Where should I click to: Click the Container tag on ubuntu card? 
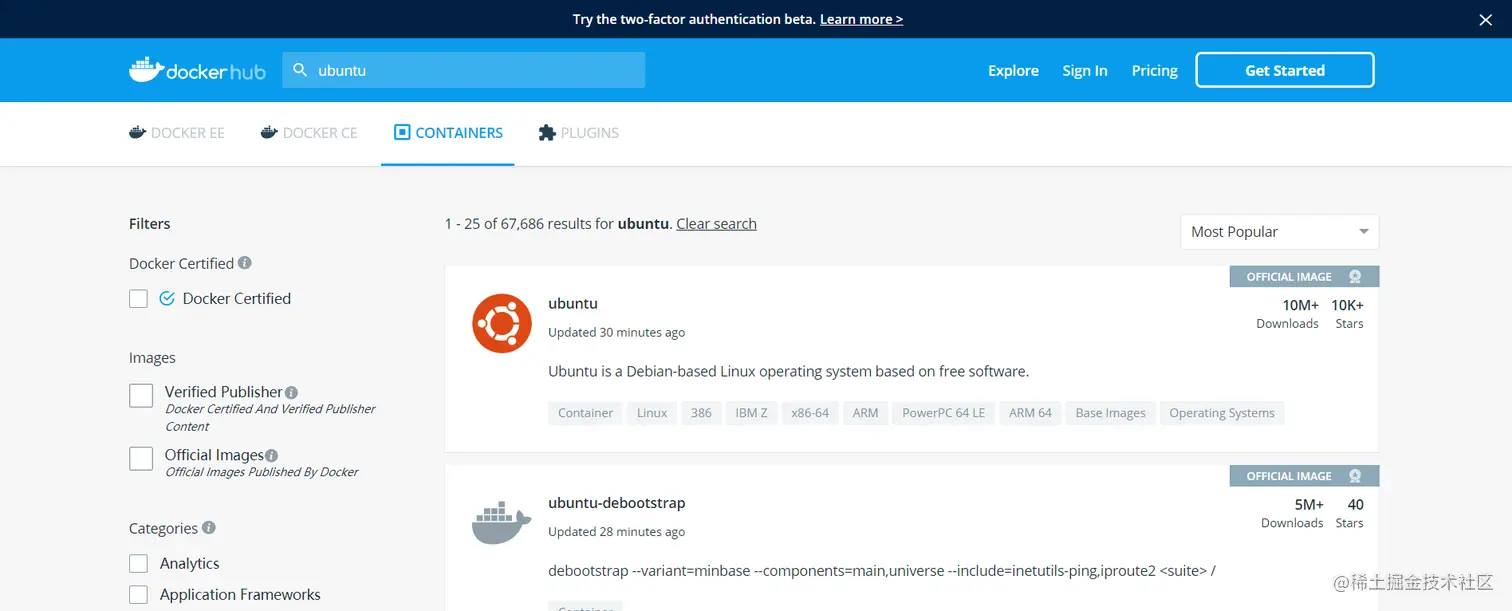(x=585, y=413)
